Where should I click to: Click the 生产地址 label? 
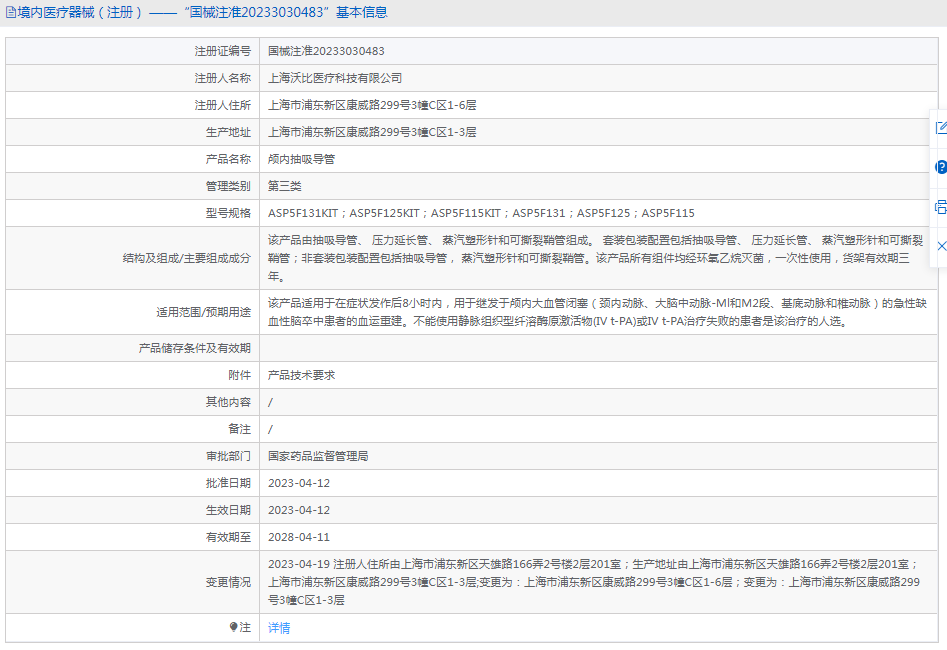pyautogui.click(x=228, y=132)
